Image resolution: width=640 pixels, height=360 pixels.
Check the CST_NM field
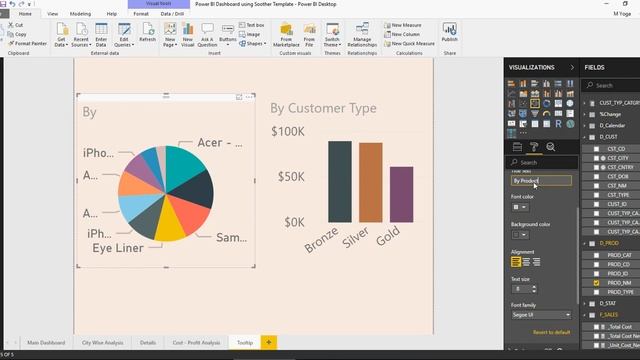(x=596, y=186)
